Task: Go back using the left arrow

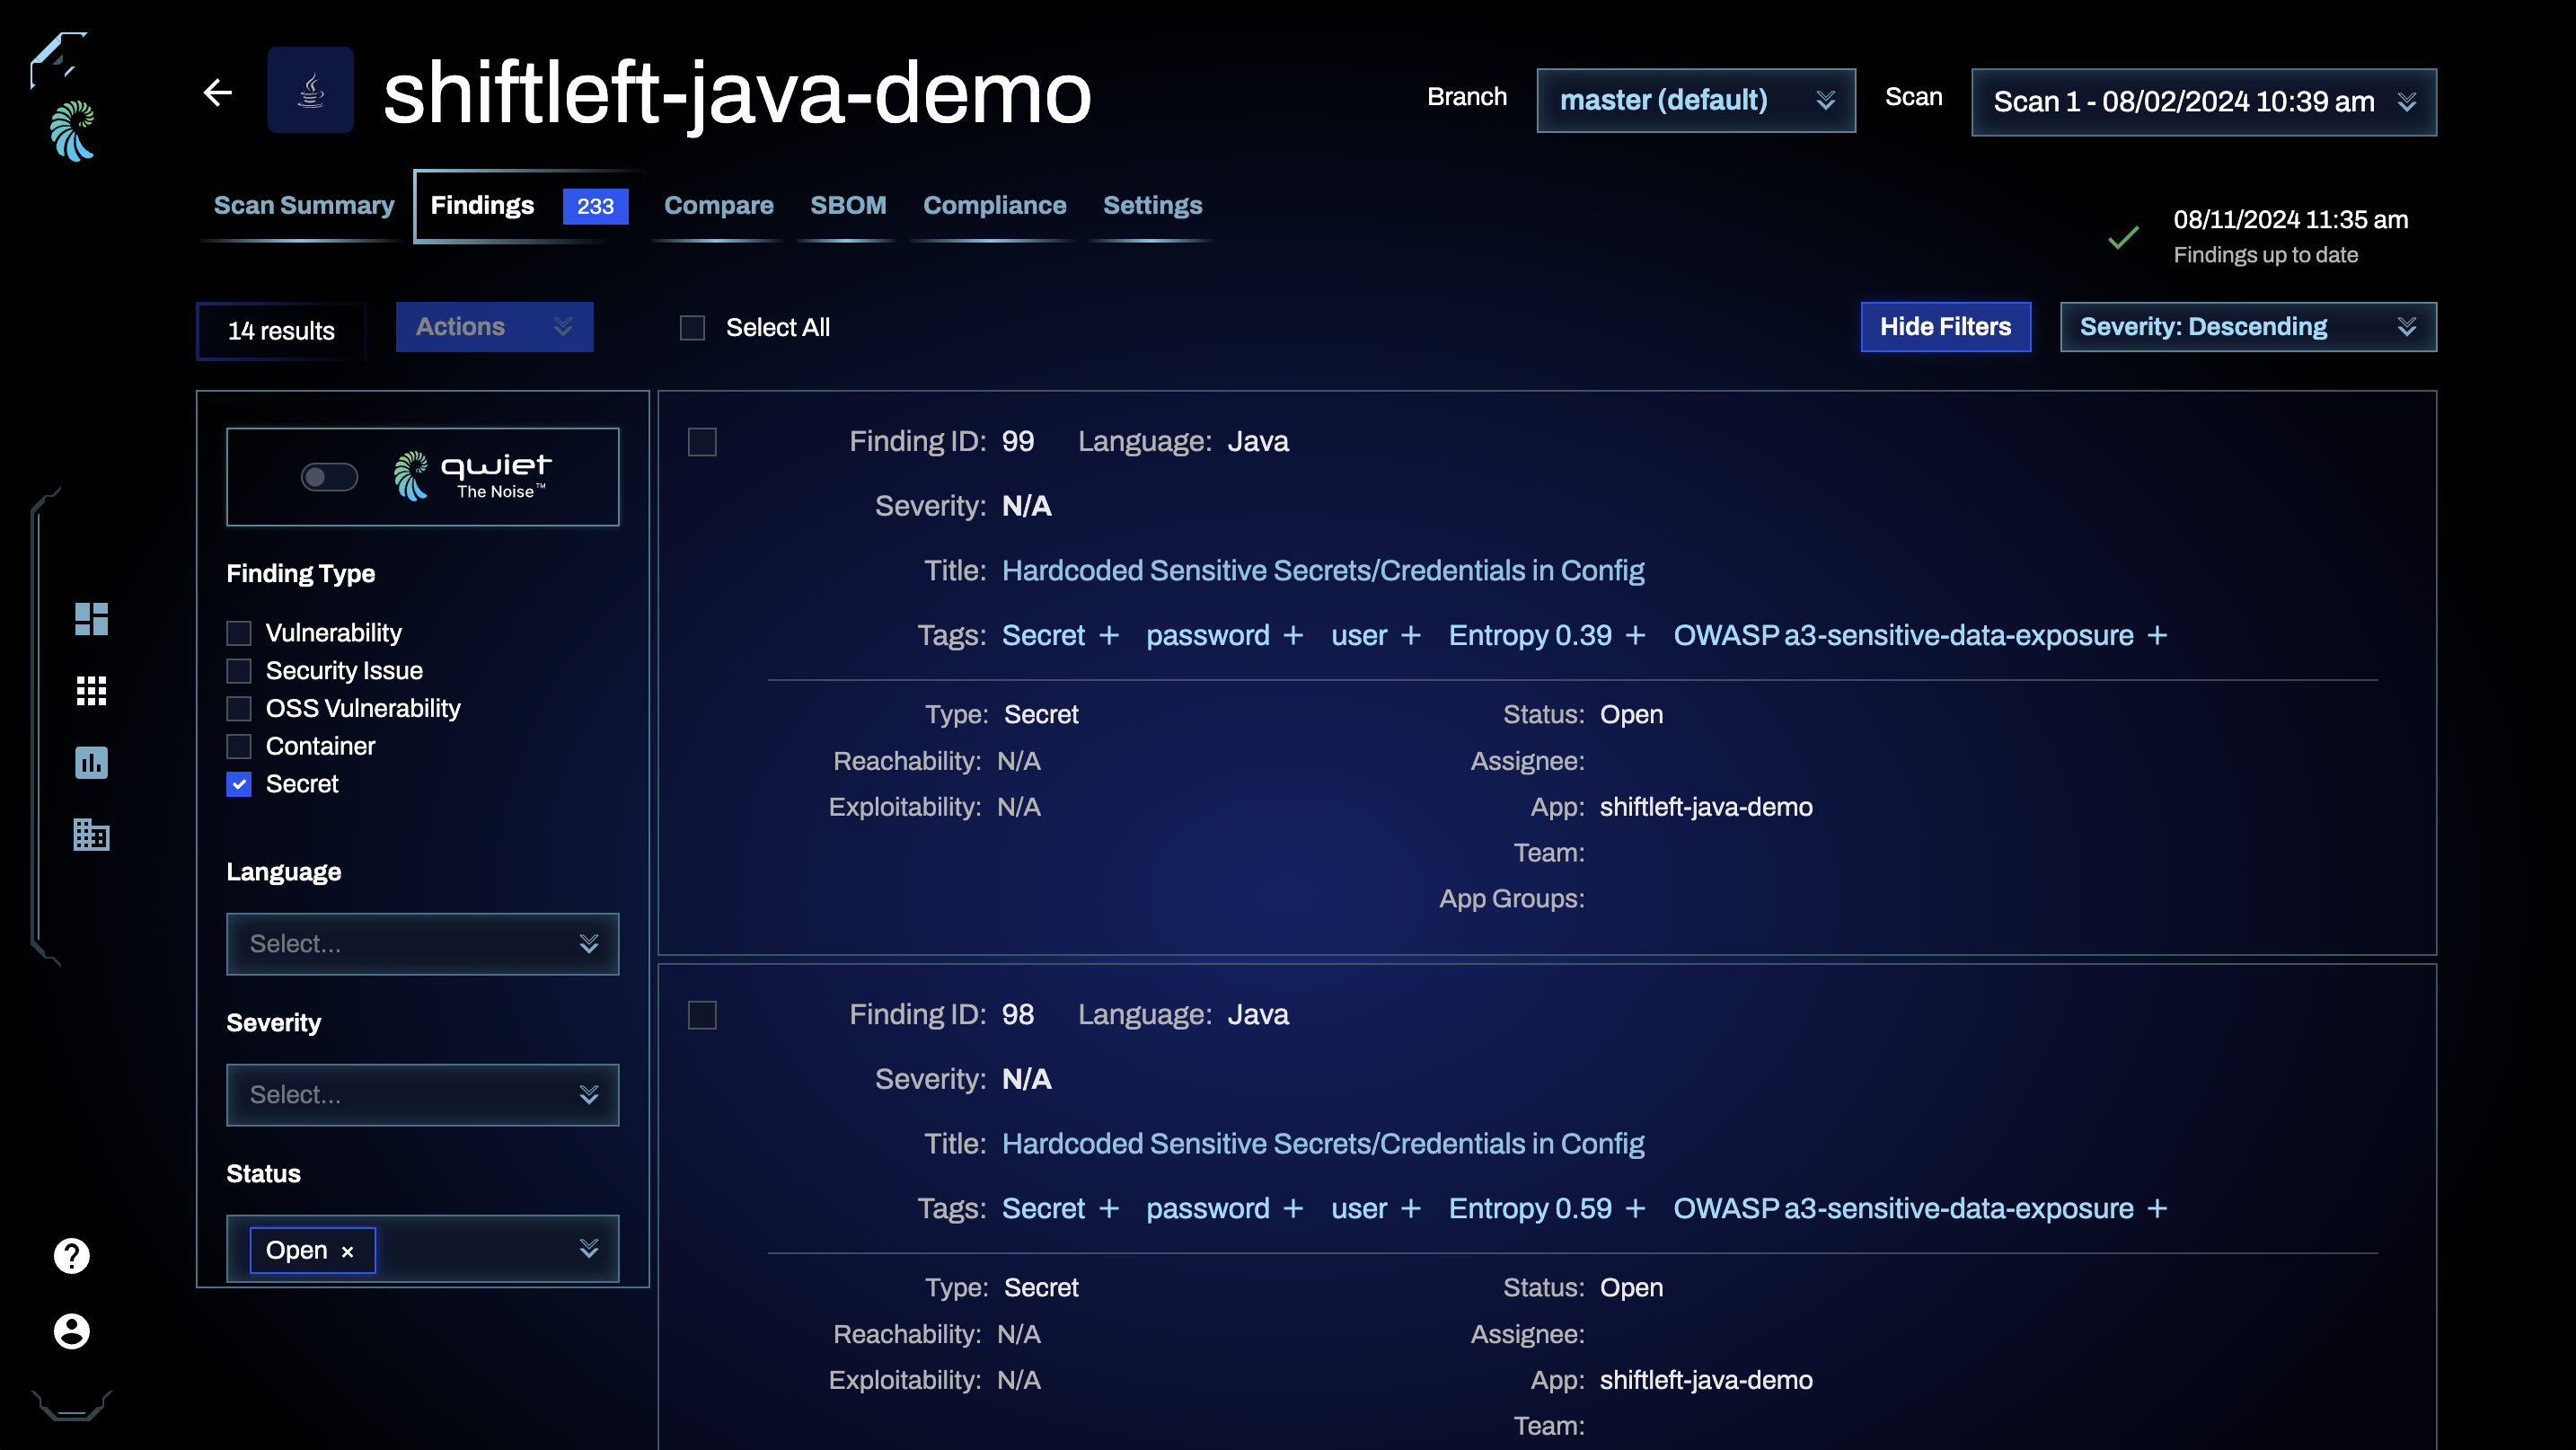Action: [x=218, y=93]
